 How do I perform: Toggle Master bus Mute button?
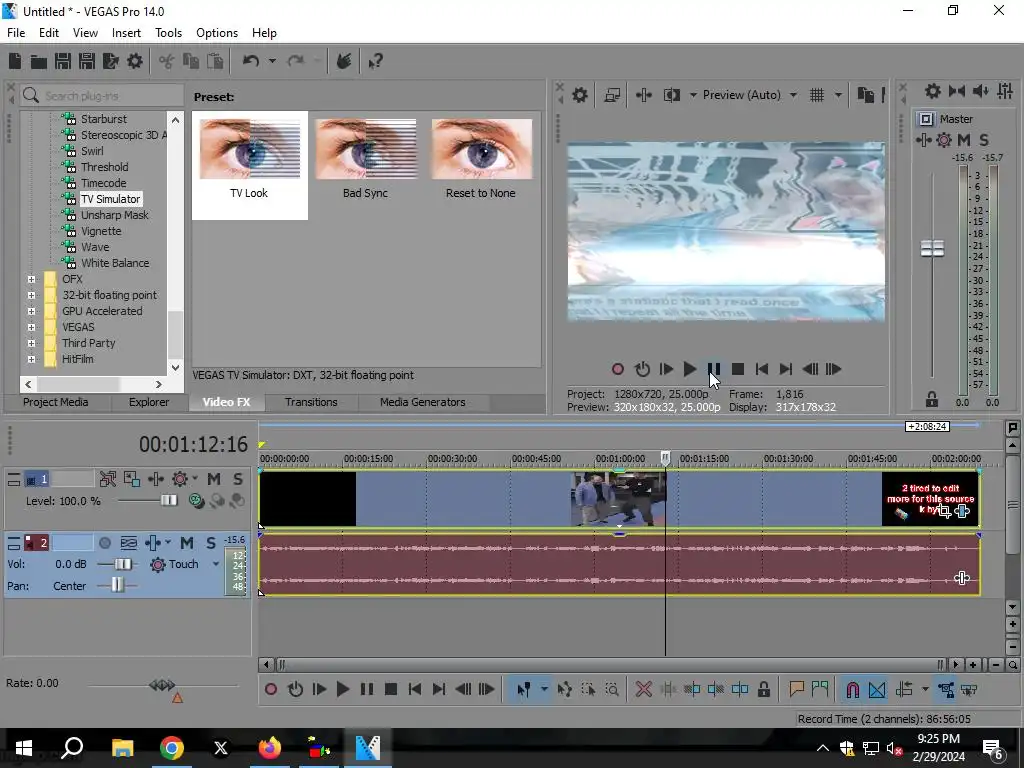point(964,140)
